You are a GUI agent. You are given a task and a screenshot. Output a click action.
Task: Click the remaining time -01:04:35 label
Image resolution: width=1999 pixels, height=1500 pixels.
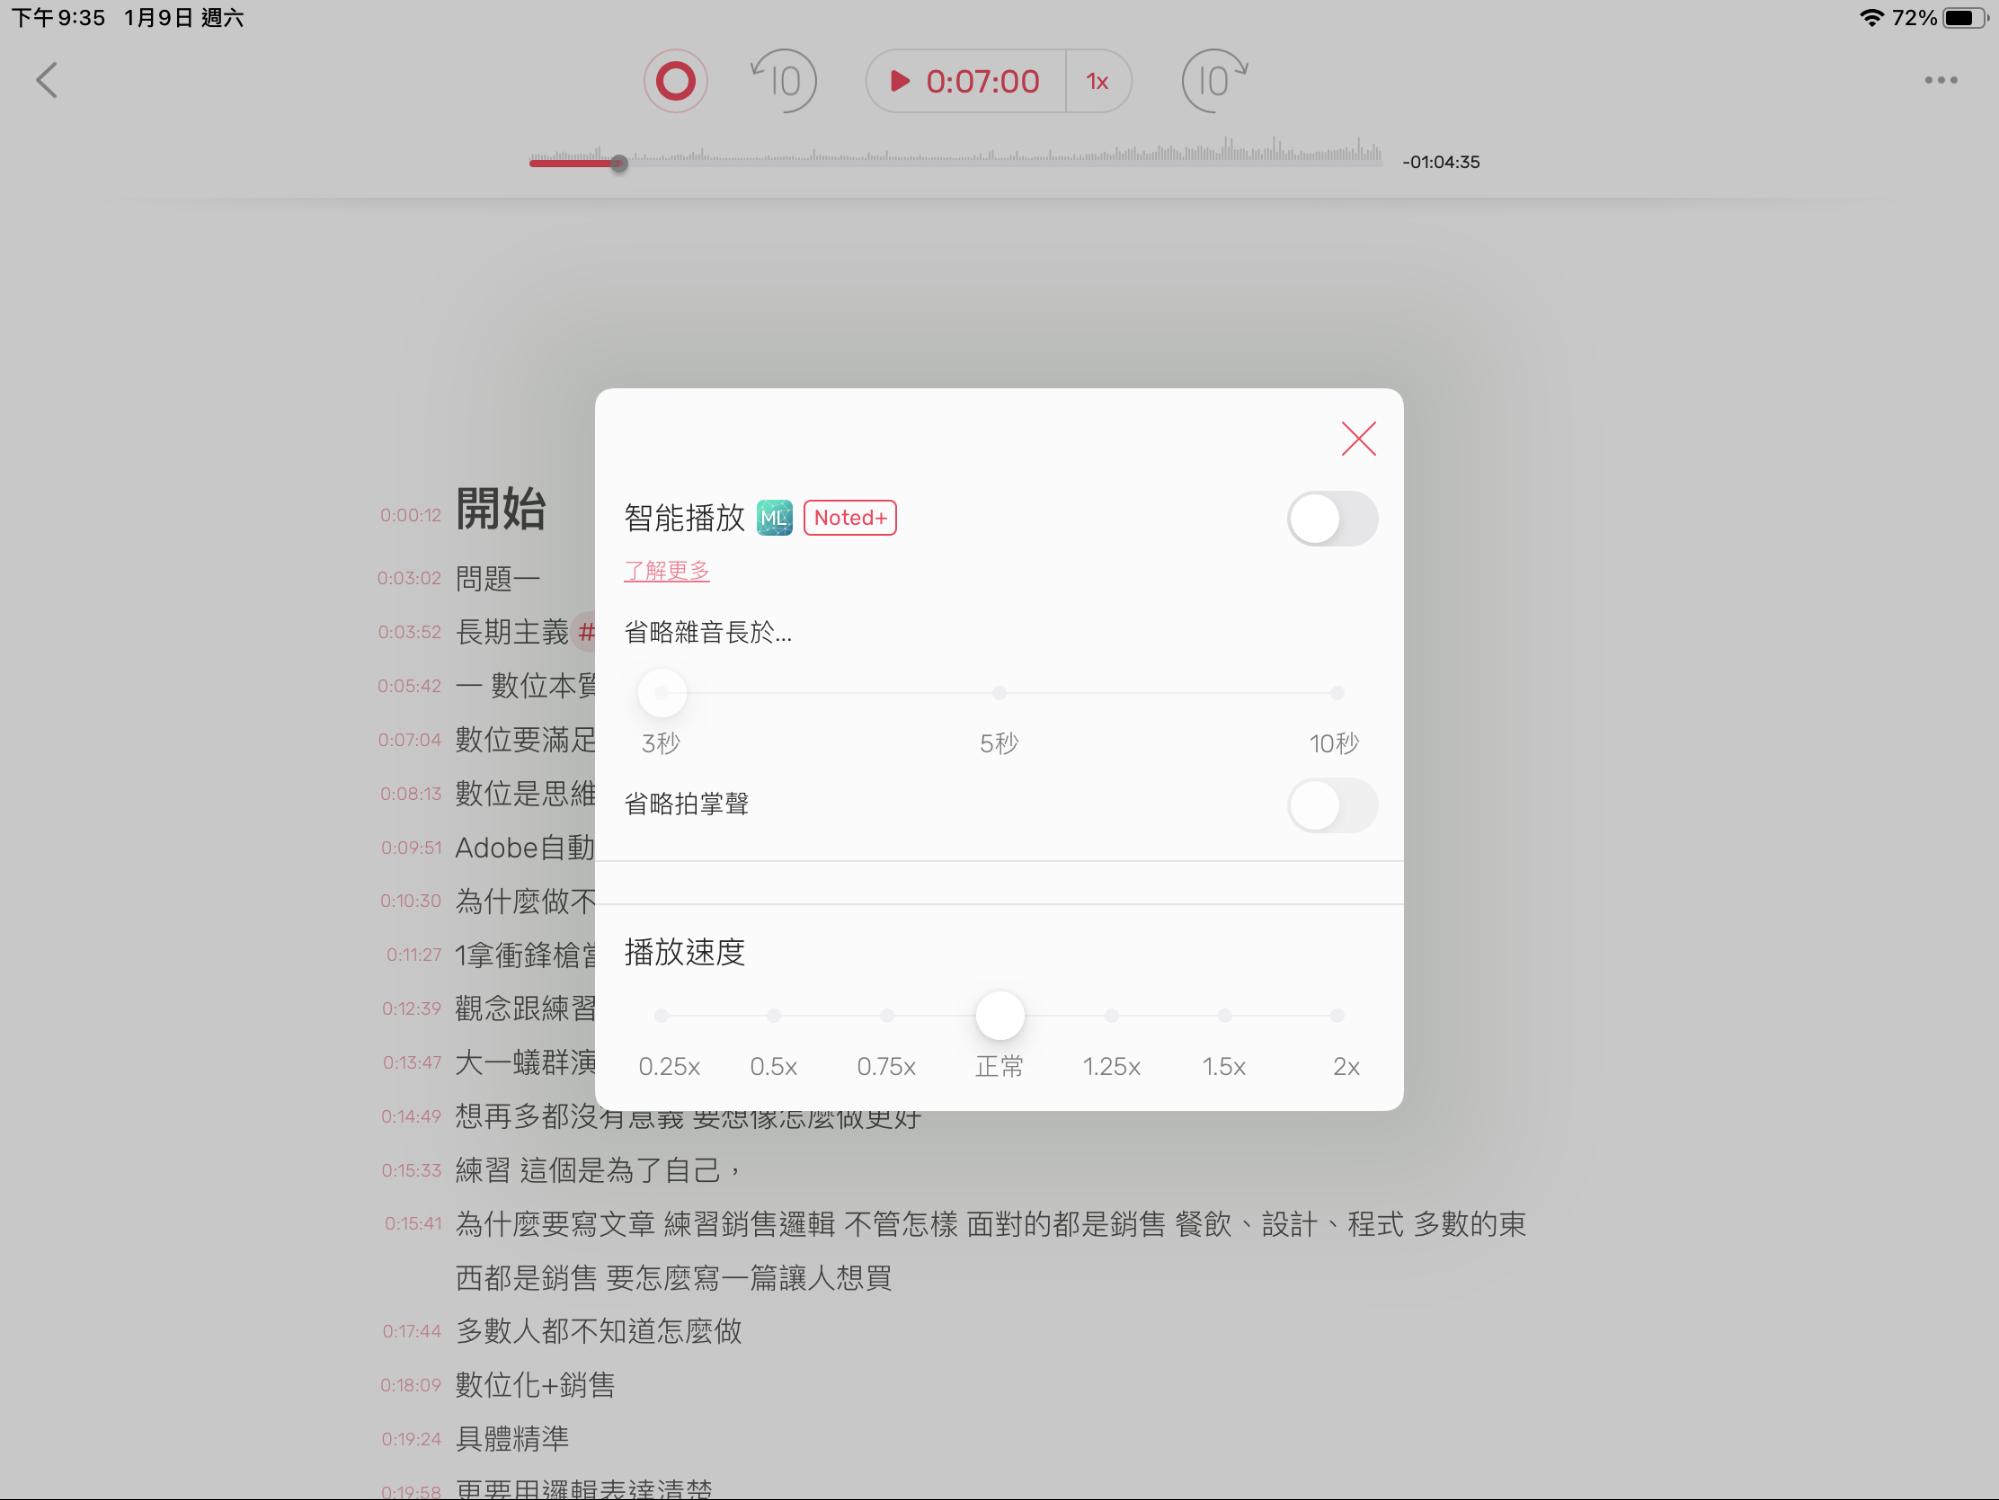[1441, 162]
